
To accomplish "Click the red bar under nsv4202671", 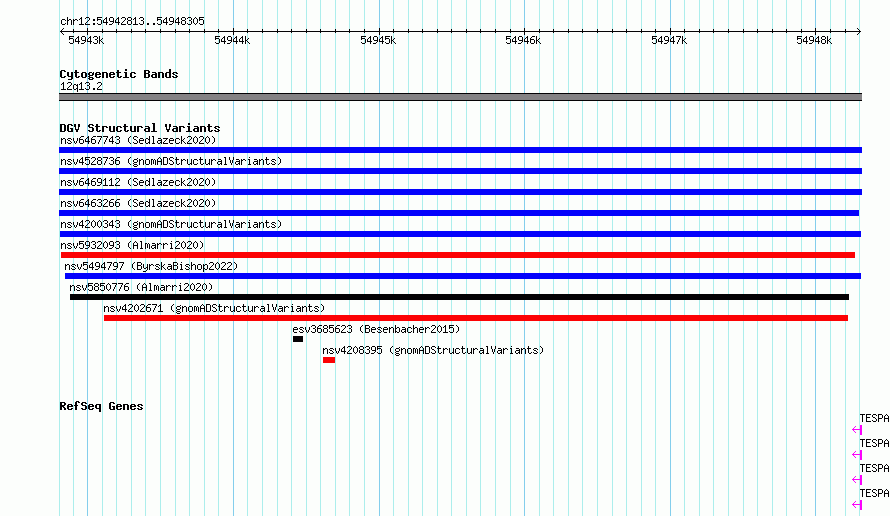I will click(x=476, y=318).
